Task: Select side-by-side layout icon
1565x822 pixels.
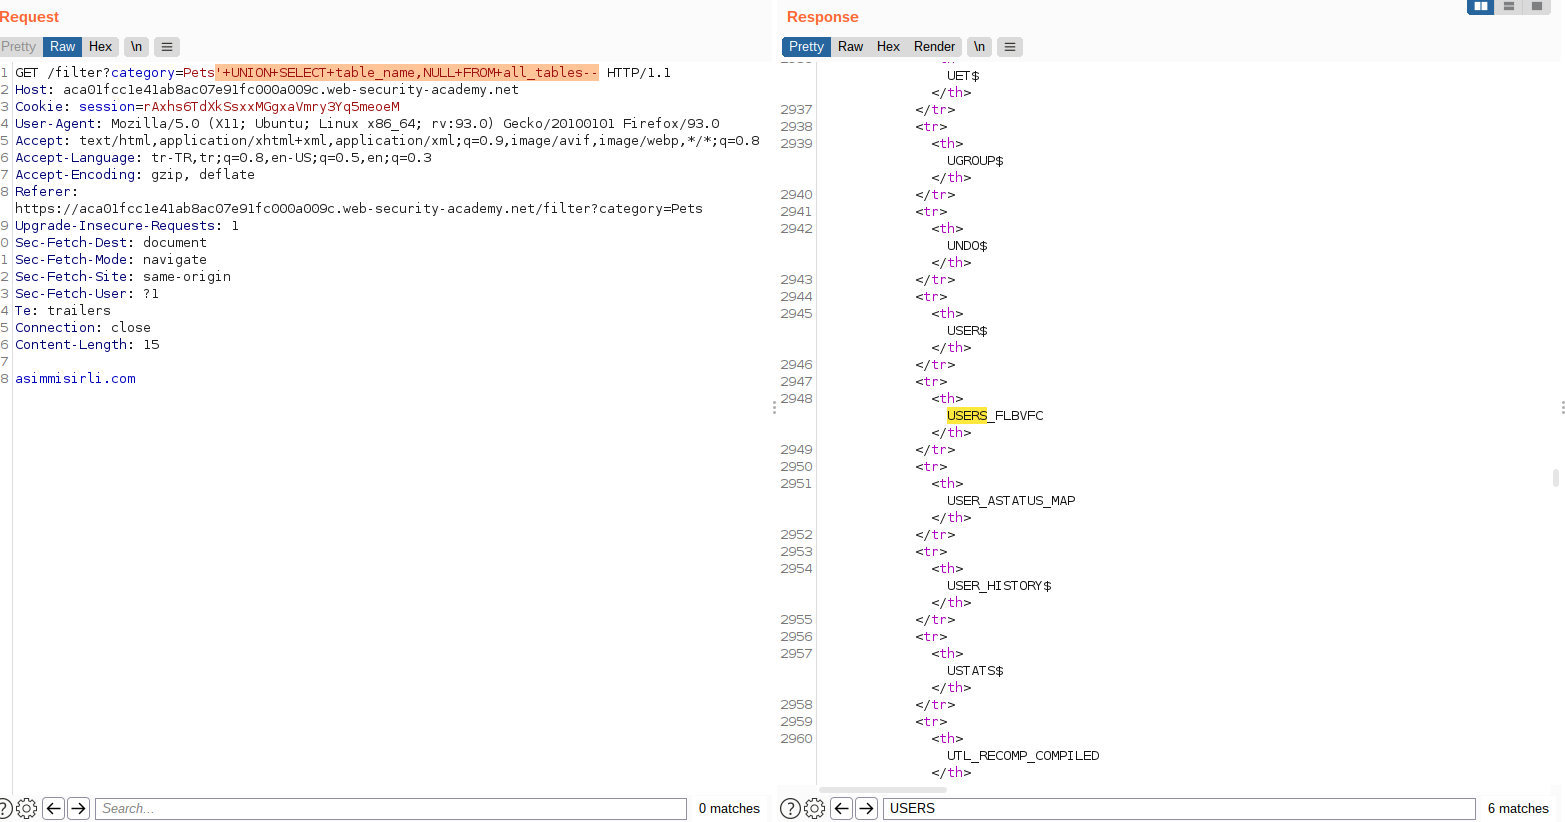Action: point(1481,7)
